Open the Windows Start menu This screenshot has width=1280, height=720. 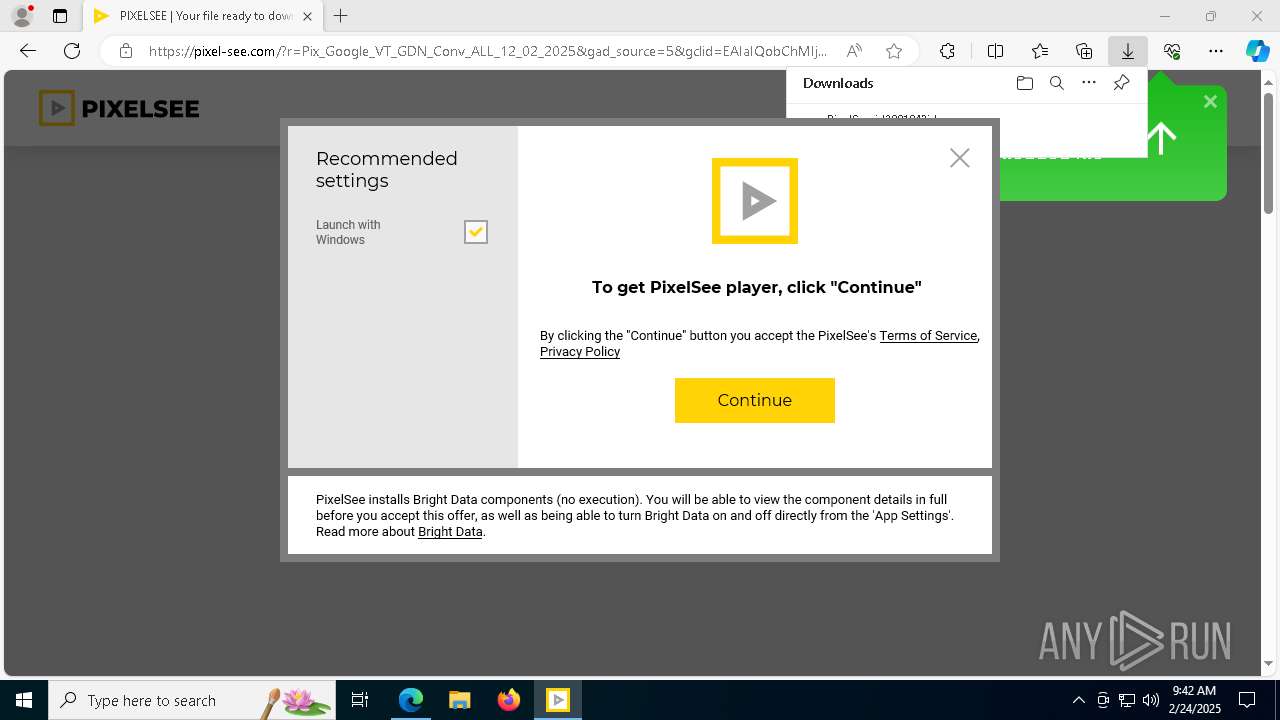click(24, 700)
